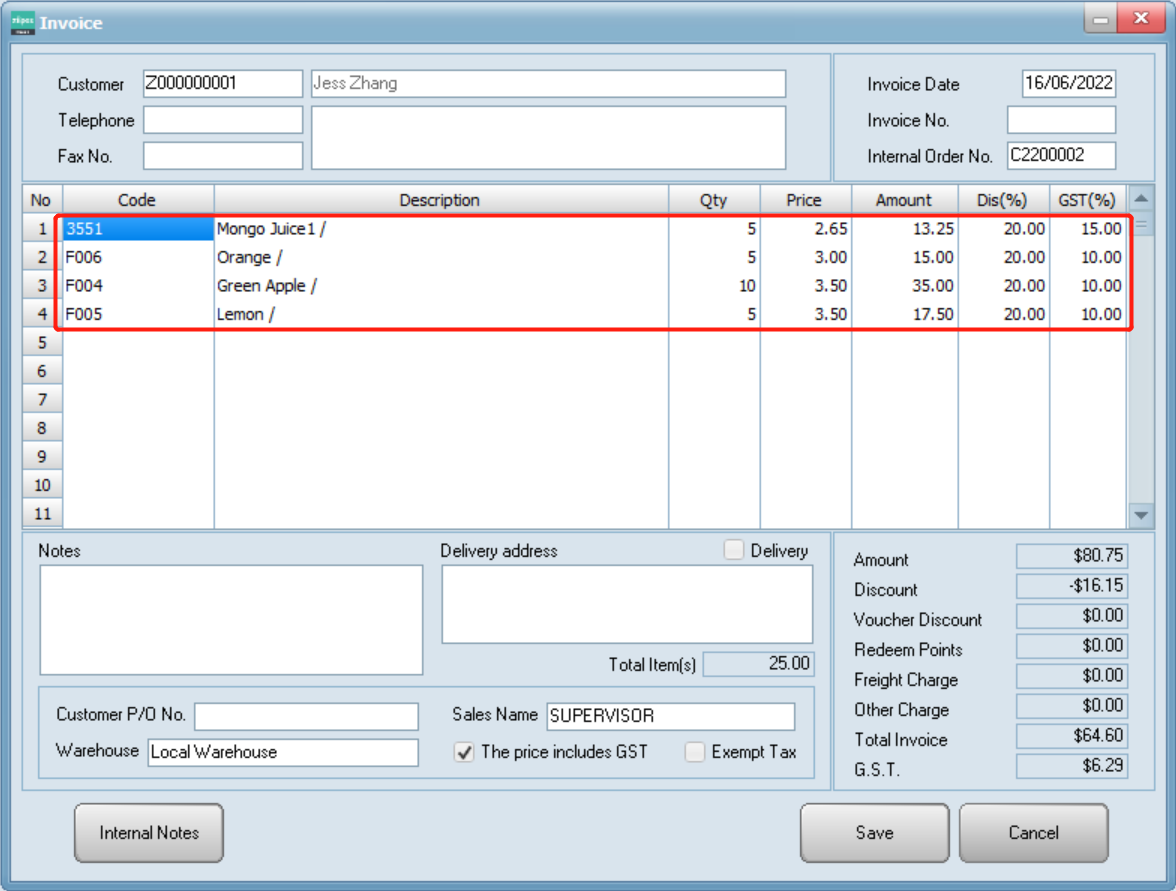Click the Customer code field showing Z000000001

[222, 83]
